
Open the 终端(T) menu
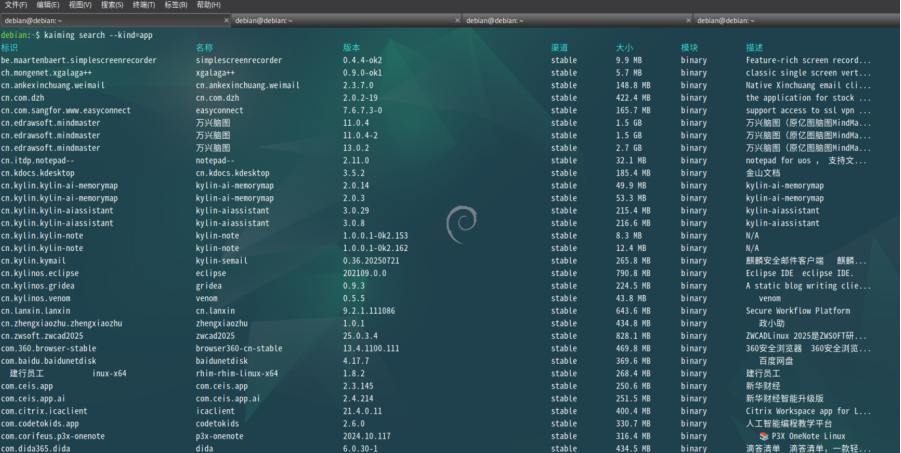coord(144,5)
